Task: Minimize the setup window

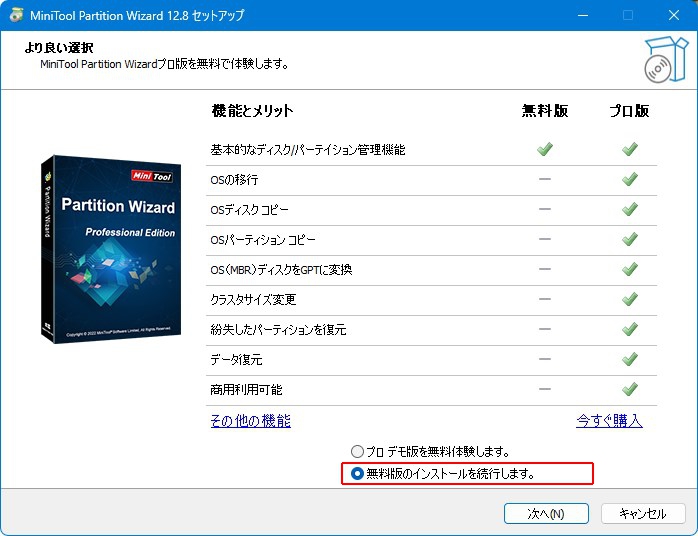Action: click(583, 15)
